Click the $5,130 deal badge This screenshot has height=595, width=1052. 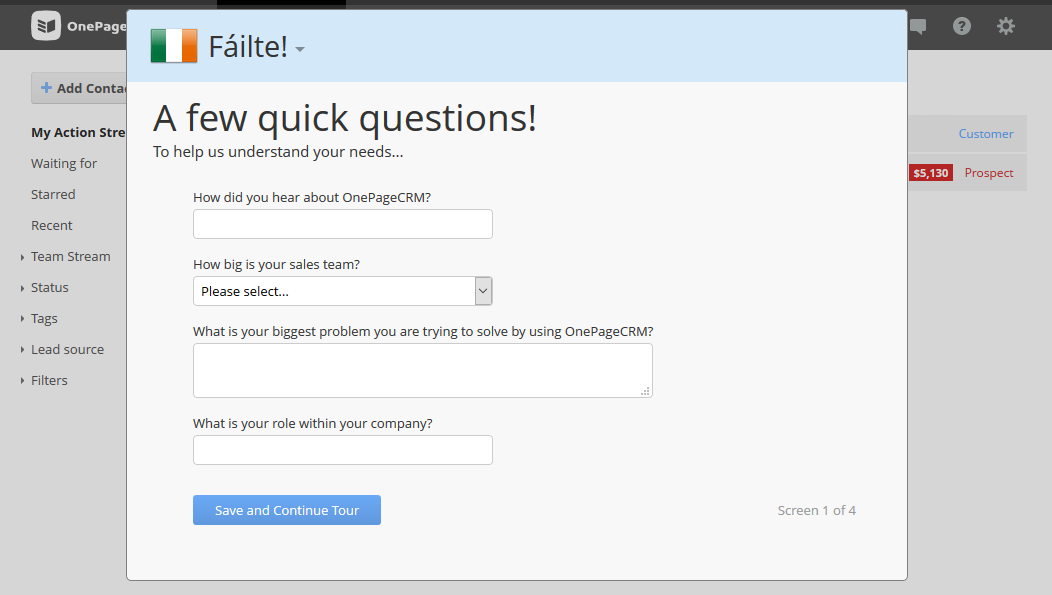[931, 173]
